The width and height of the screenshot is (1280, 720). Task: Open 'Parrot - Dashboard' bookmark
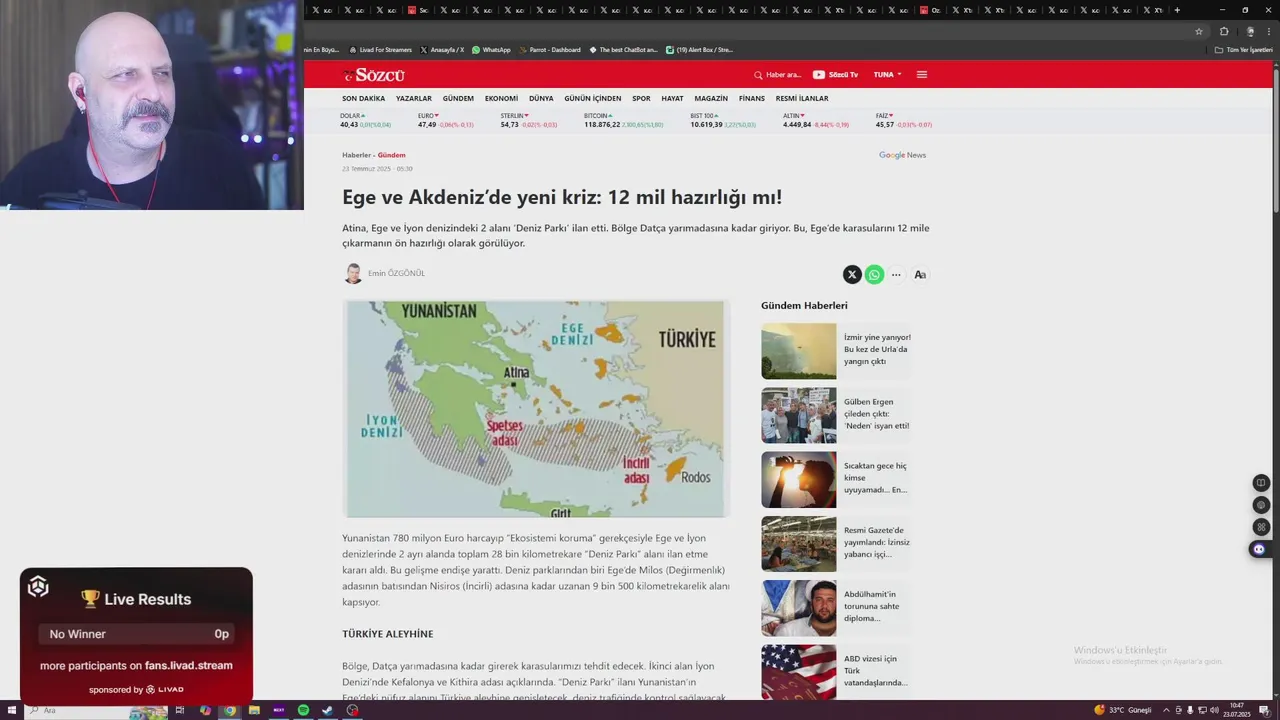(x=549, y=49)
